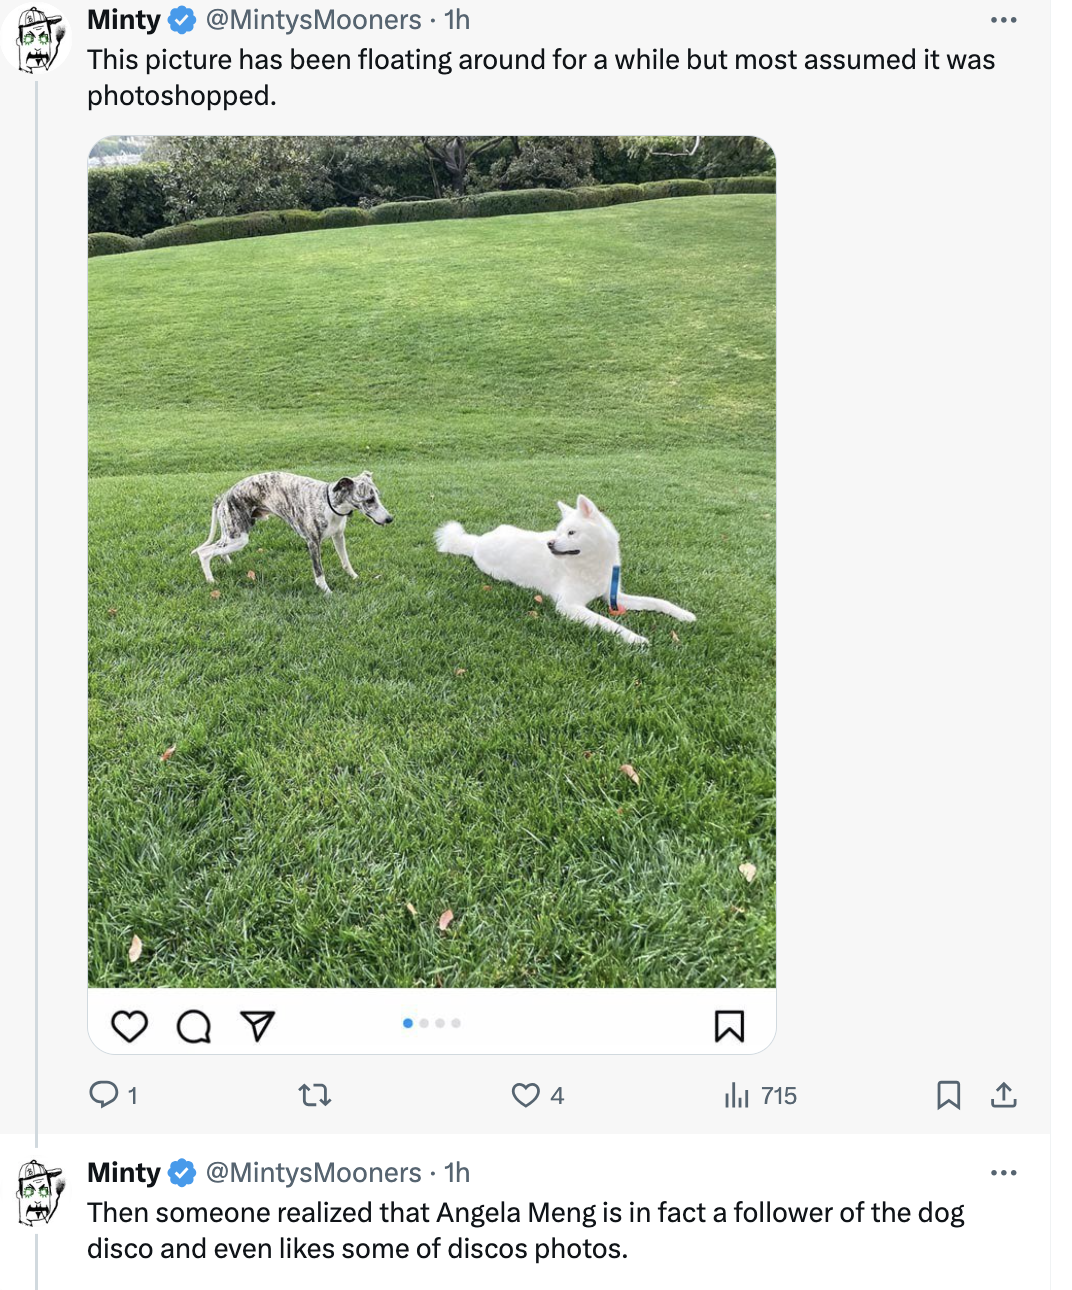The image size is (1072, 1290).
Task: Open the more options menu on second tweet
Action: point(1003,1172)
